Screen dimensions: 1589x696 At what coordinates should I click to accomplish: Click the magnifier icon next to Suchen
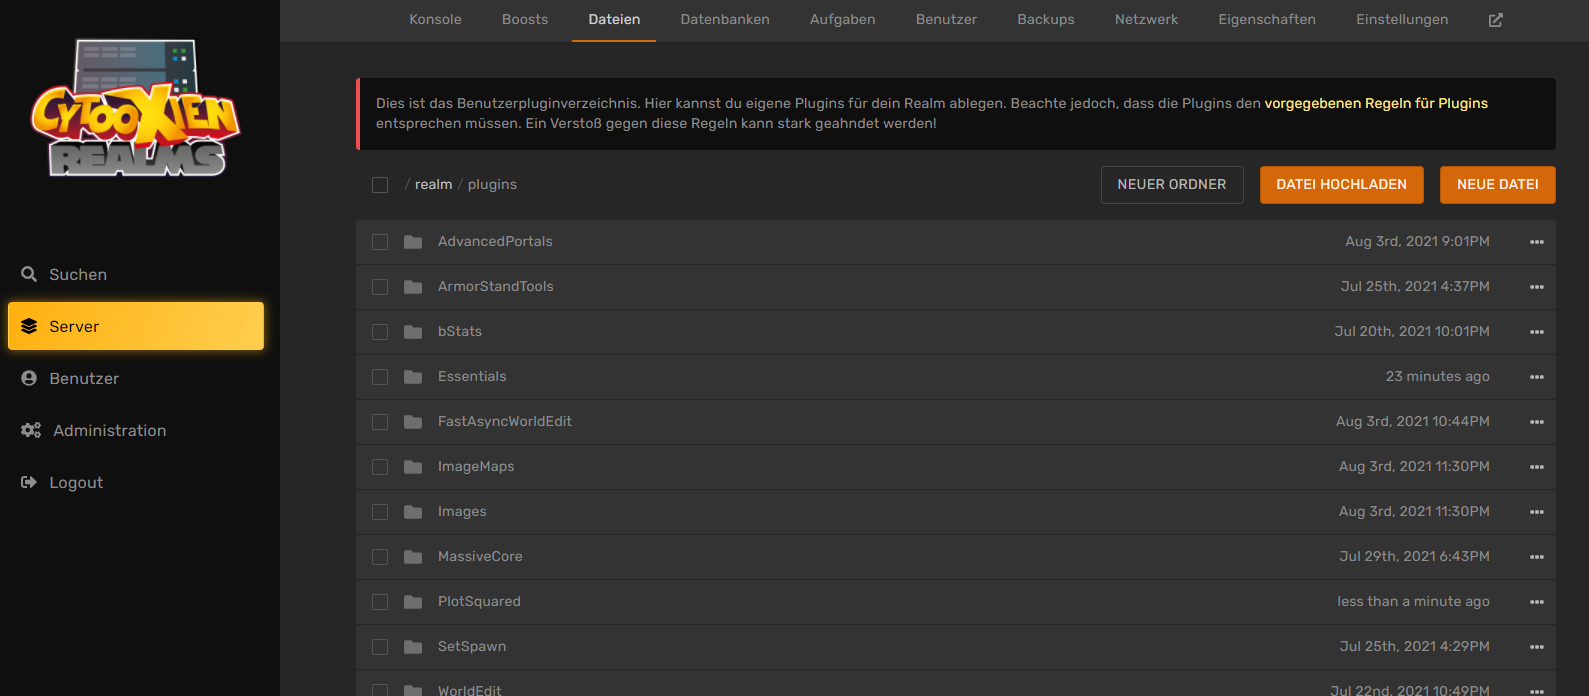[x=29, y=274]
